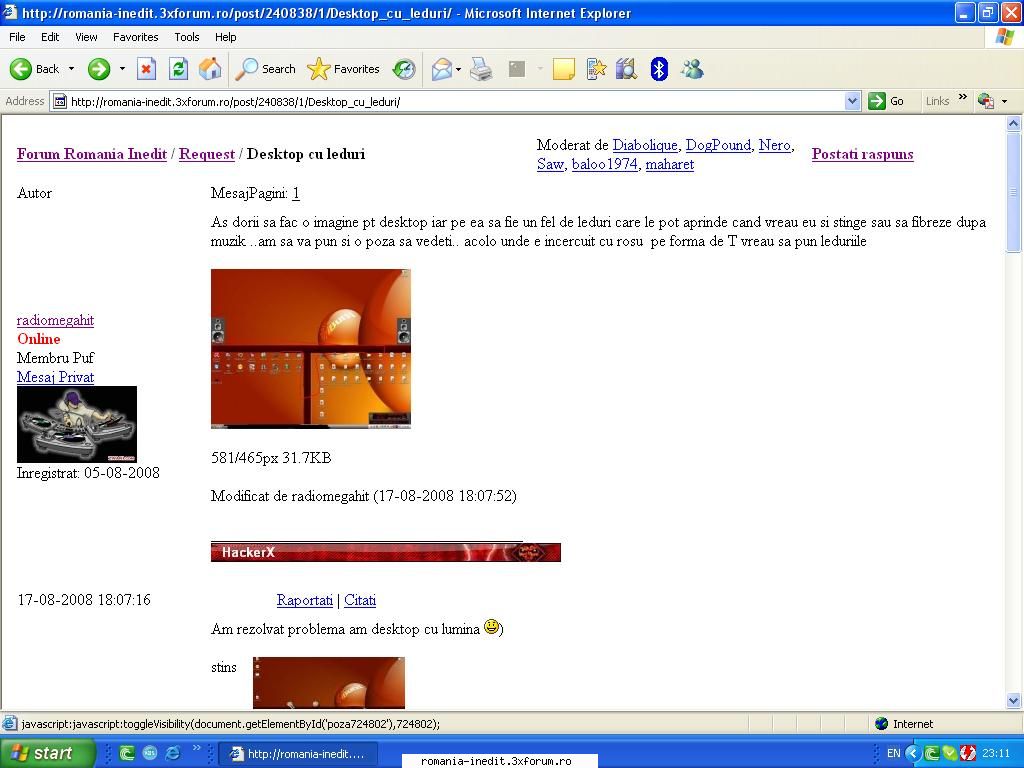Open the Search magnifier in the toolbar
Screen dimensions: 1024x768
tap(247, 69)
